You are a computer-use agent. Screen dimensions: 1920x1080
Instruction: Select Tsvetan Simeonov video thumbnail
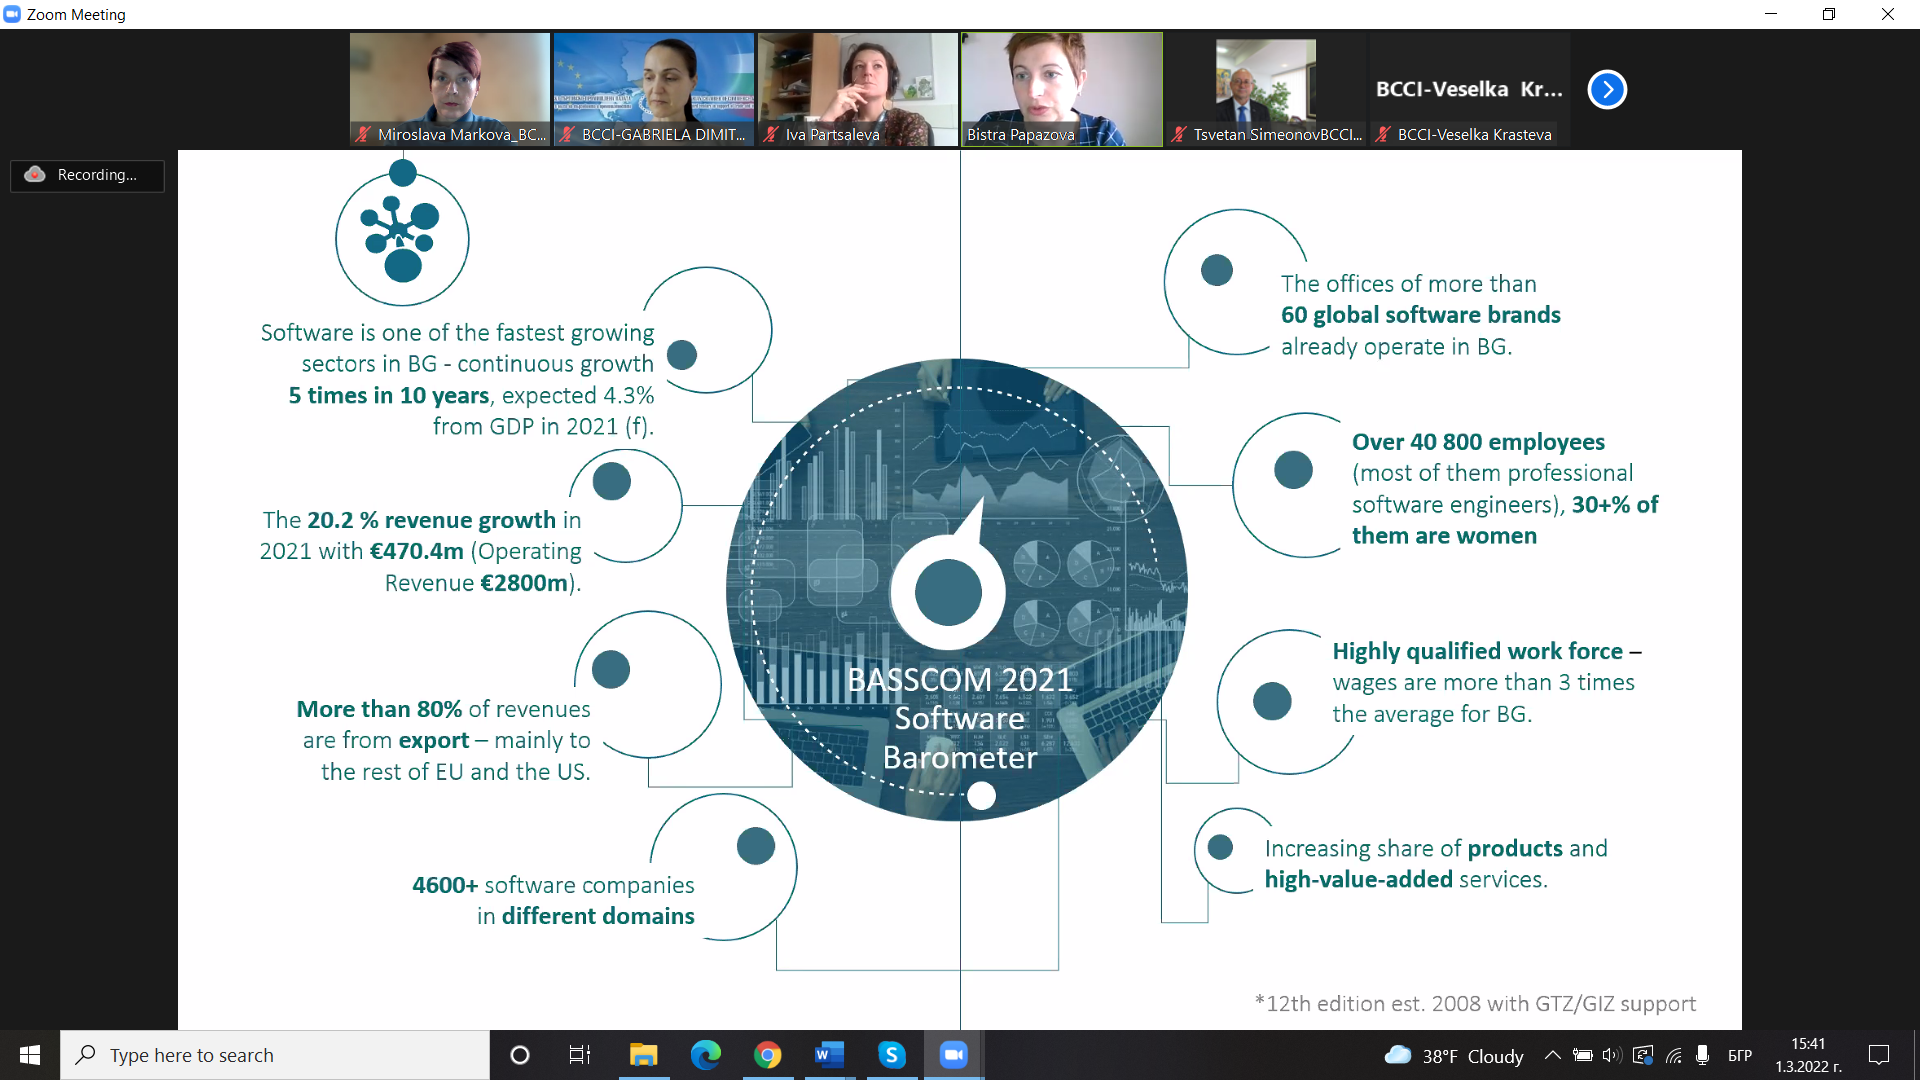[x=1266, y=90]
